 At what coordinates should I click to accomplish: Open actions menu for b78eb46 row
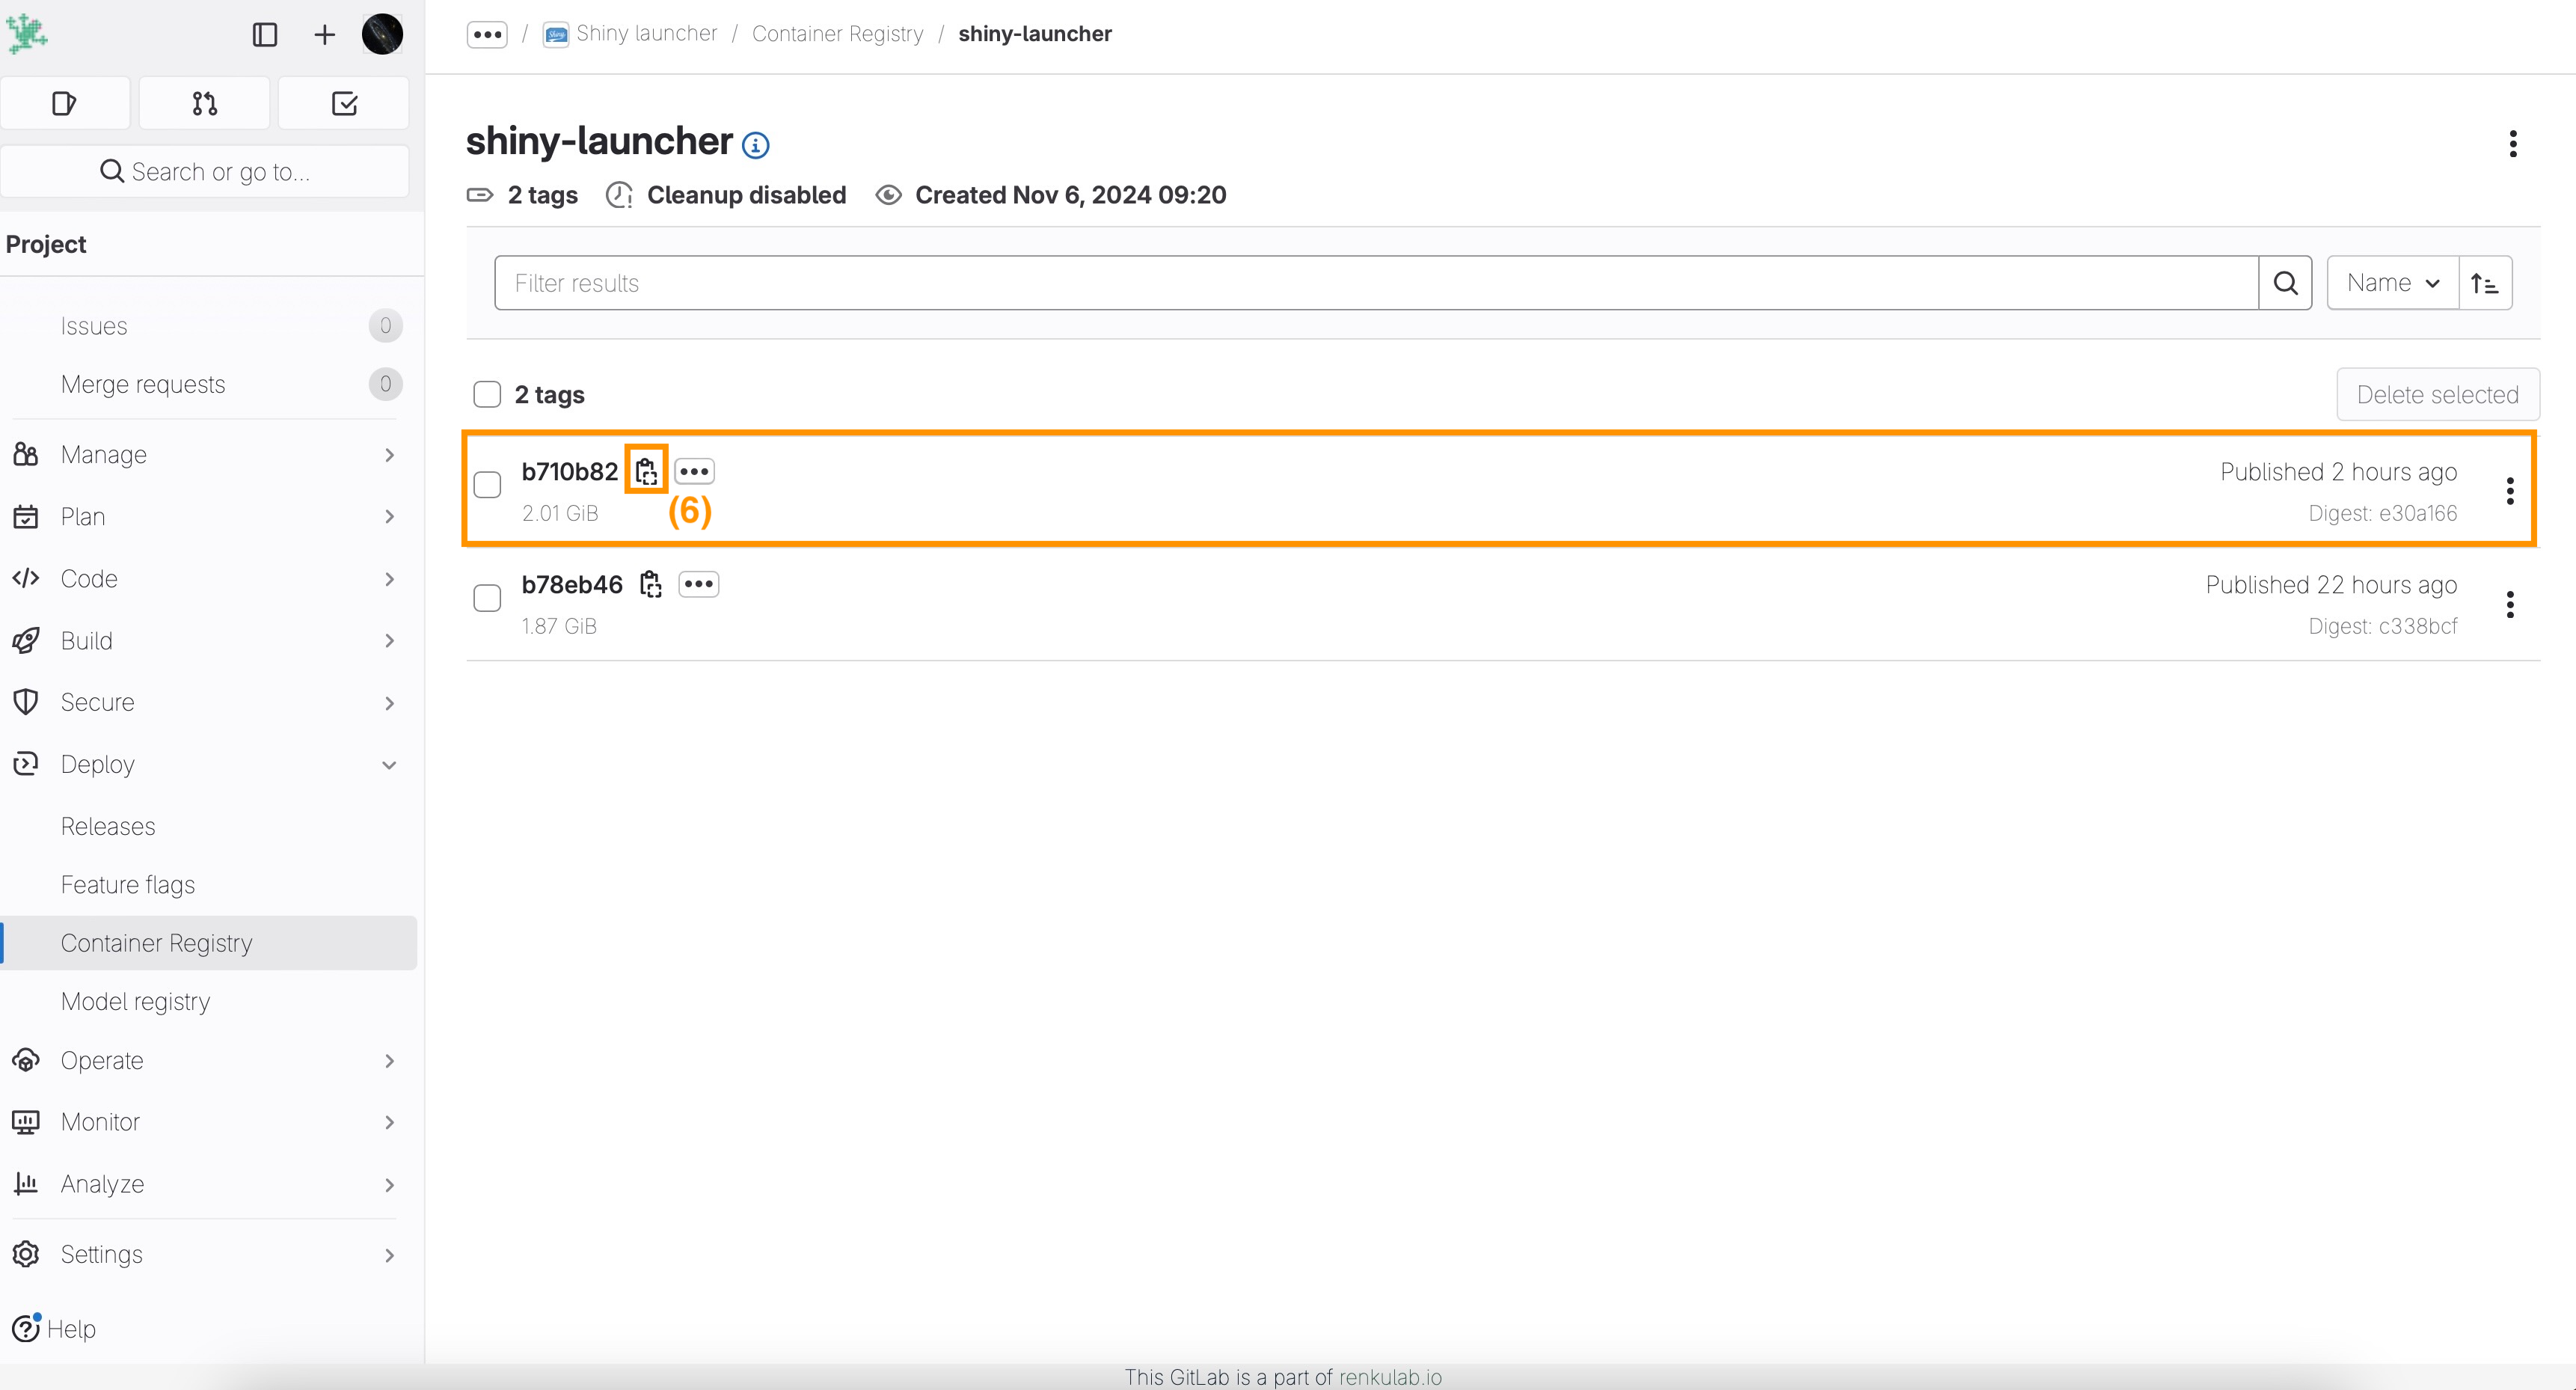point(2510,604)
